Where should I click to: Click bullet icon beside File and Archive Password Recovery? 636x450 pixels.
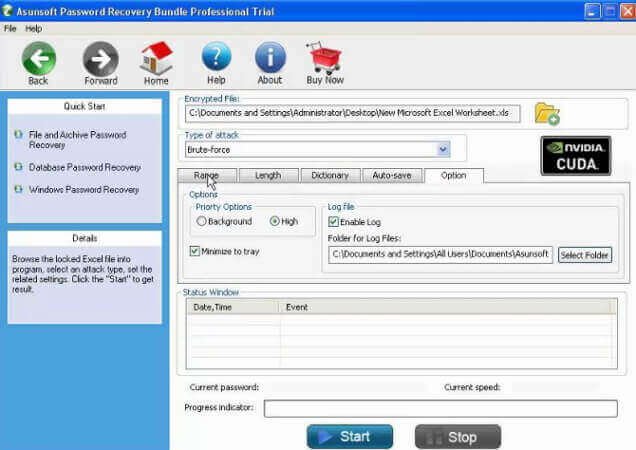(18, 134)
